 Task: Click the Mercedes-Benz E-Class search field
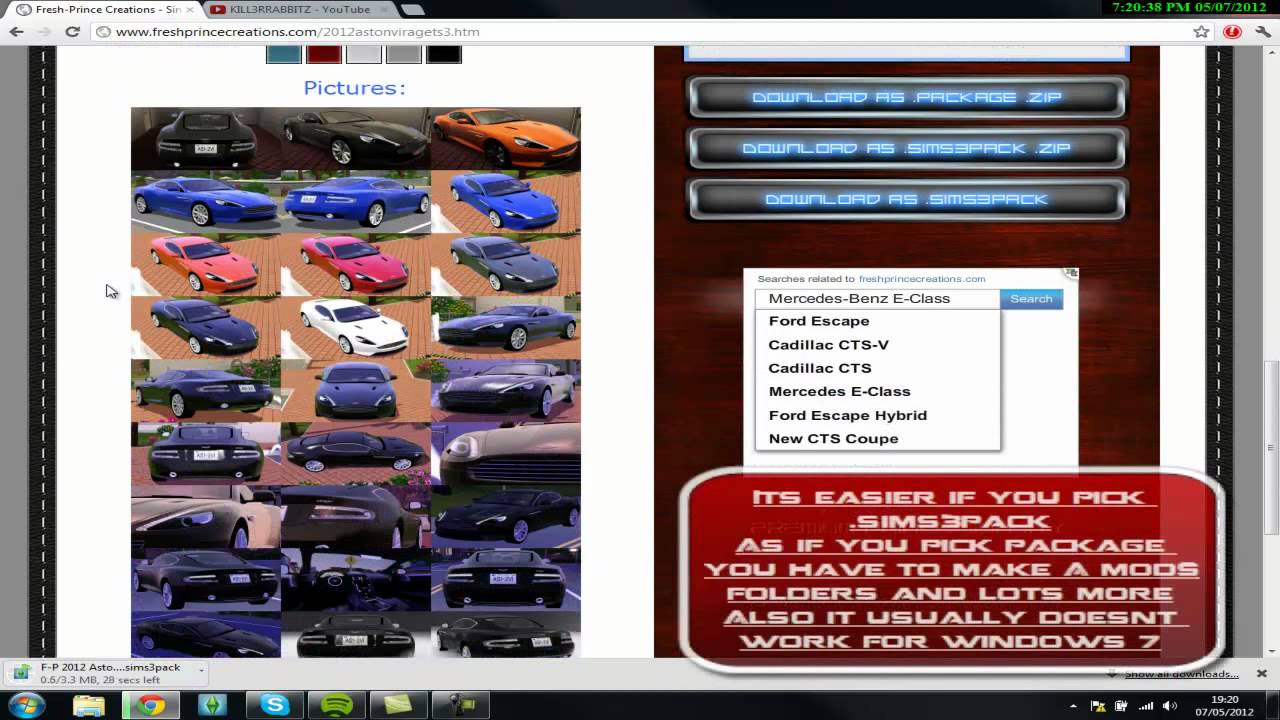[x=877, y=299]
